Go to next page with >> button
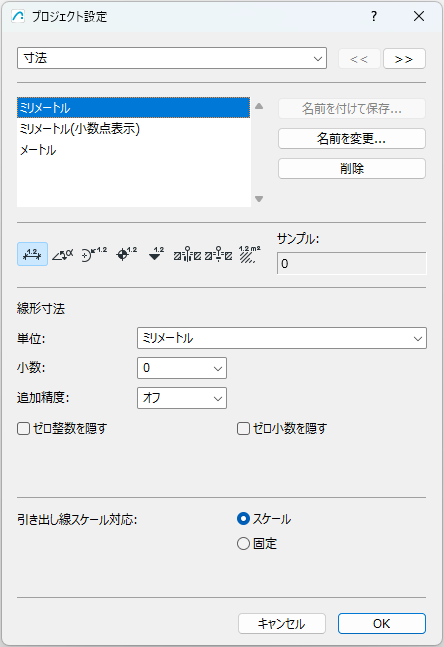The image size is (444, 647). 404,59
